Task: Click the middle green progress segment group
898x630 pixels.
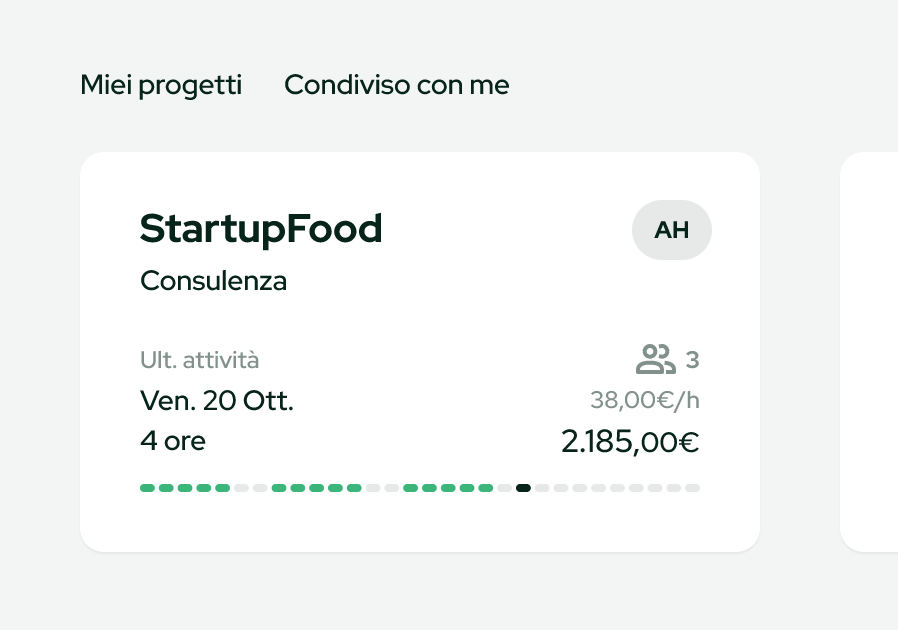Action: [x=316, y=488]
